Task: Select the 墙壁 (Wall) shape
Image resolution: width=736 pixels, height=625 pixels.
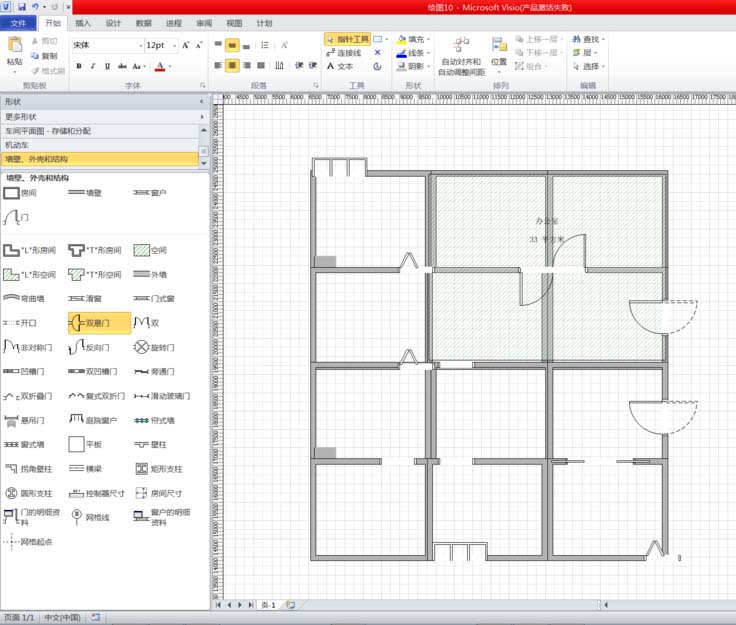Action: point(85,193)
